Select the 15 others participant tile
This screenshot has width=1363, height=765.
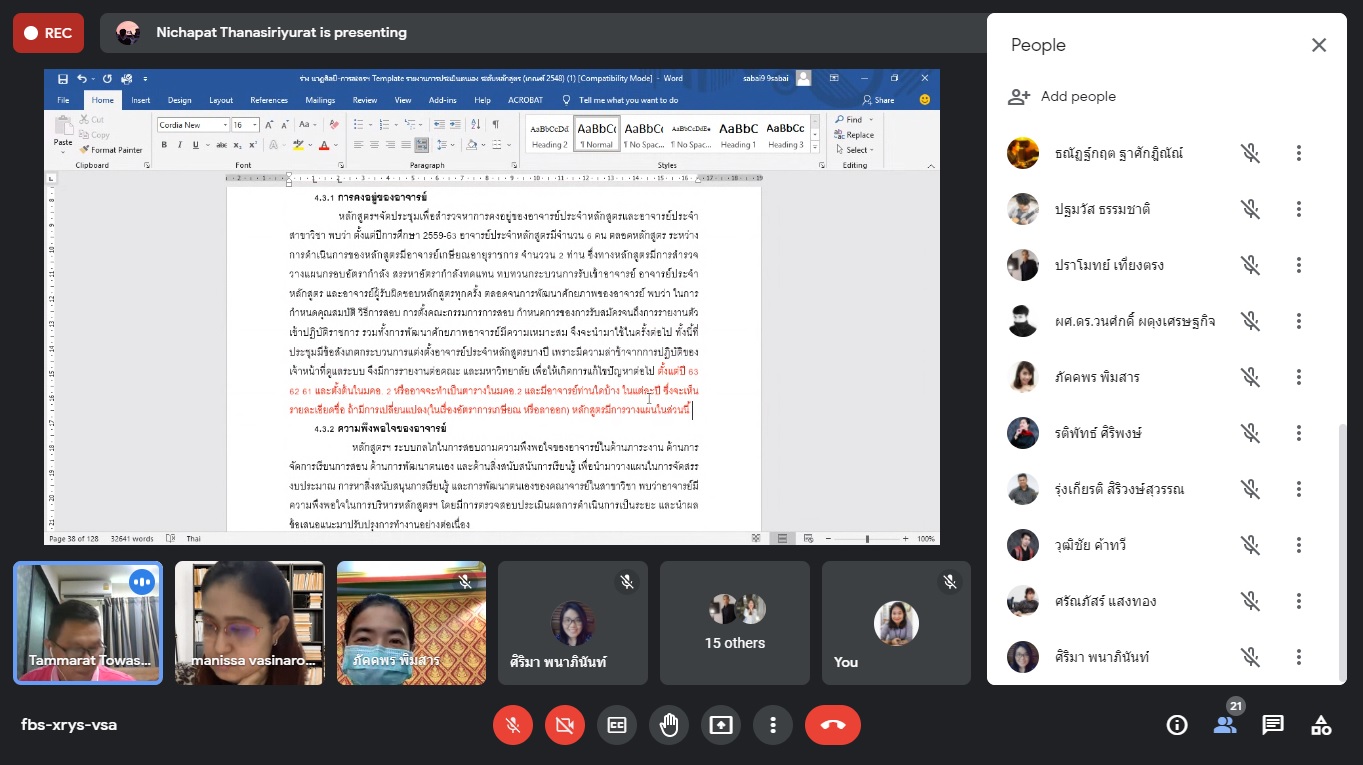735,622
